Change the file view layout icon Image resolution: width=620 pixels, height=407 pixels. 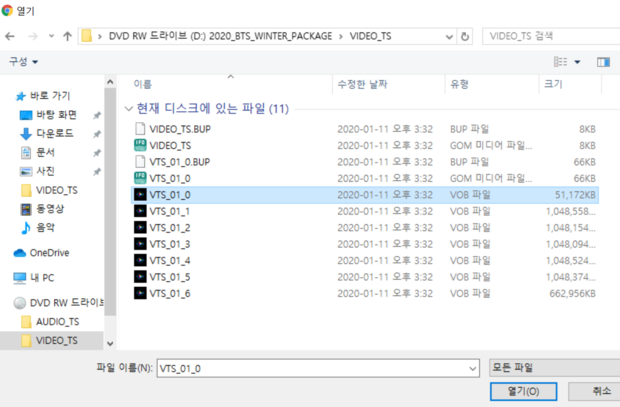(560, 62)
